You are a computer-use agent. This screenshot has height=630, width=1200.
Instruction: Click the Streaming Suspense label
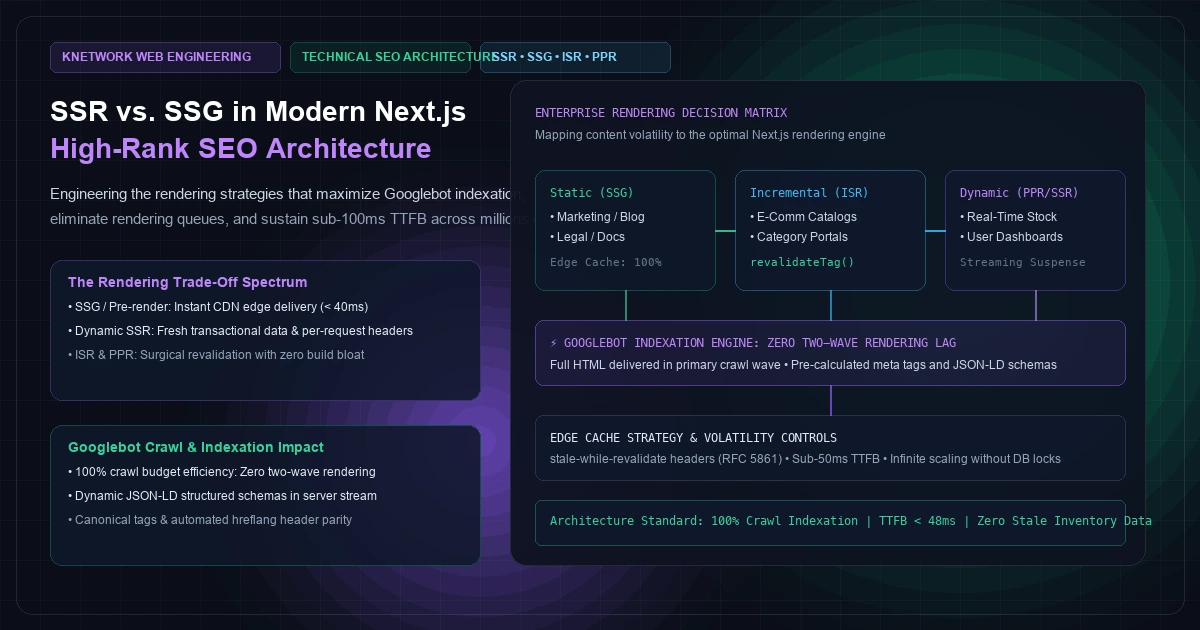1022,262
